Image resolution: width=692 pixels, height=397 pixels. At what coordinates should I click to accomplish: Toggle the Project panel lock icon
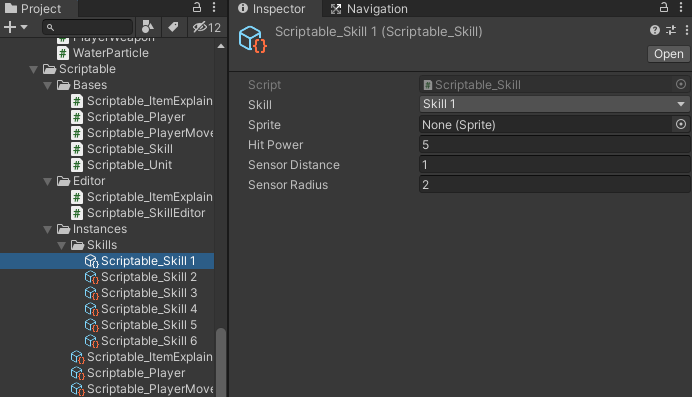click(197, 7)
